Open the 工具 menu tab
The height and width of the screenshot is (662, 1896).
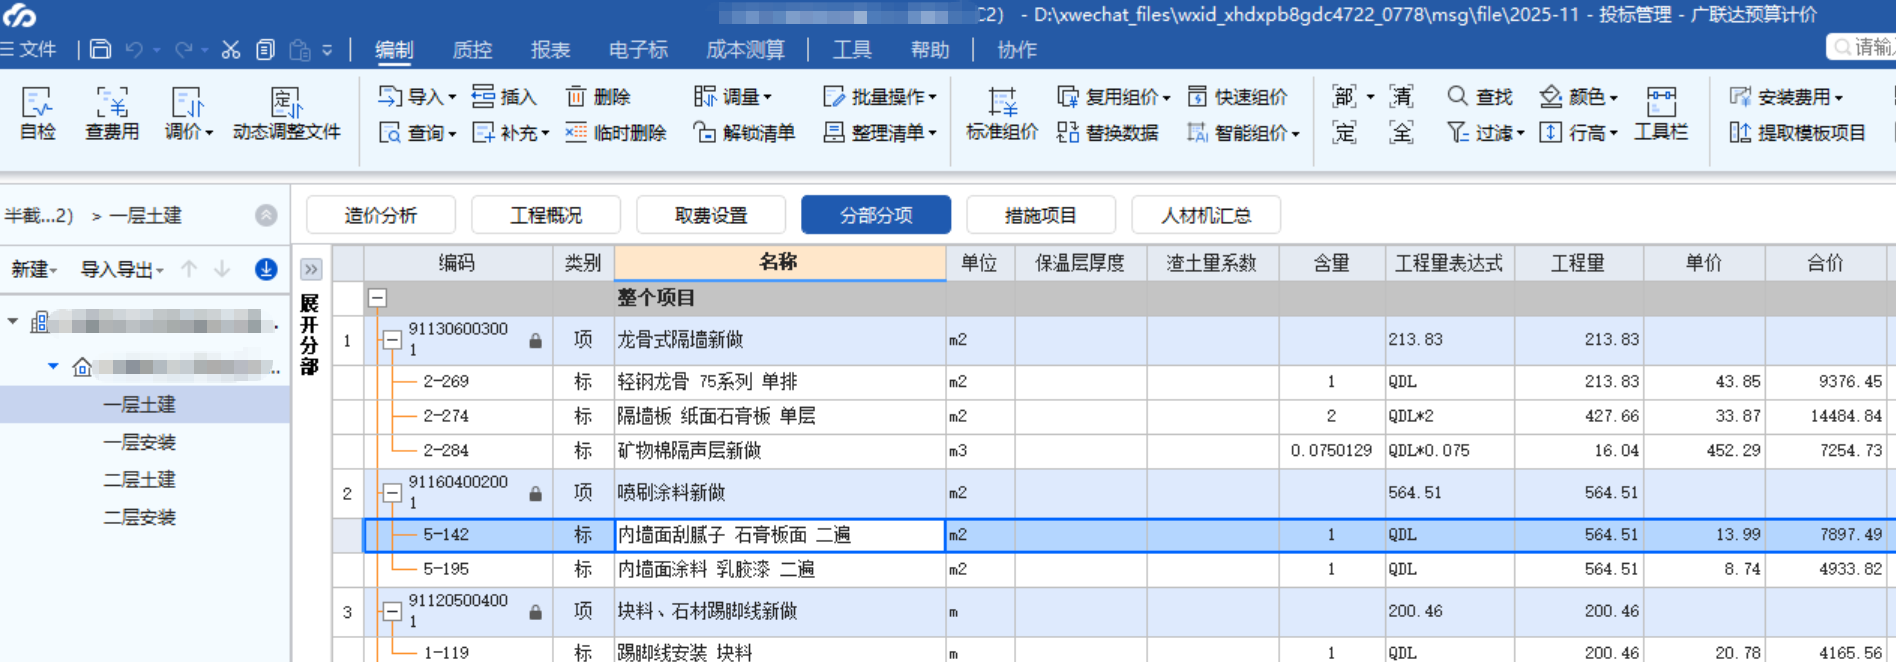pos(852,49)
